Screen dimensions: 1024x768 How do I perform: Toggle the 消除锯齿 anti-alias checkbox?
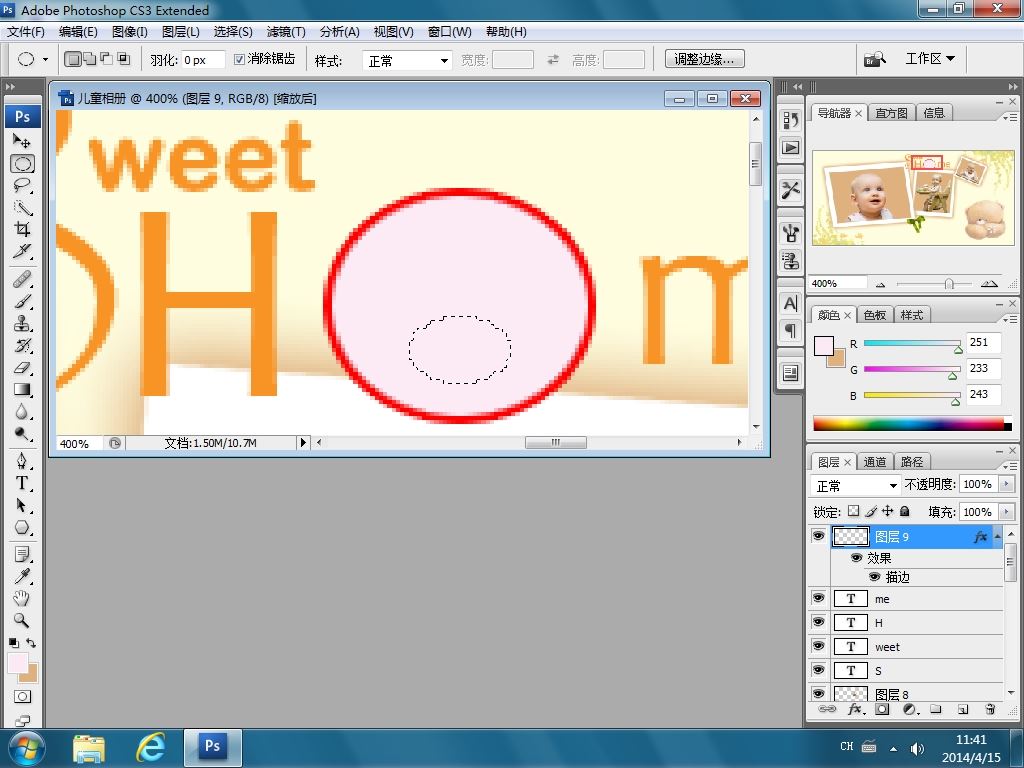(x=240, y=59)
